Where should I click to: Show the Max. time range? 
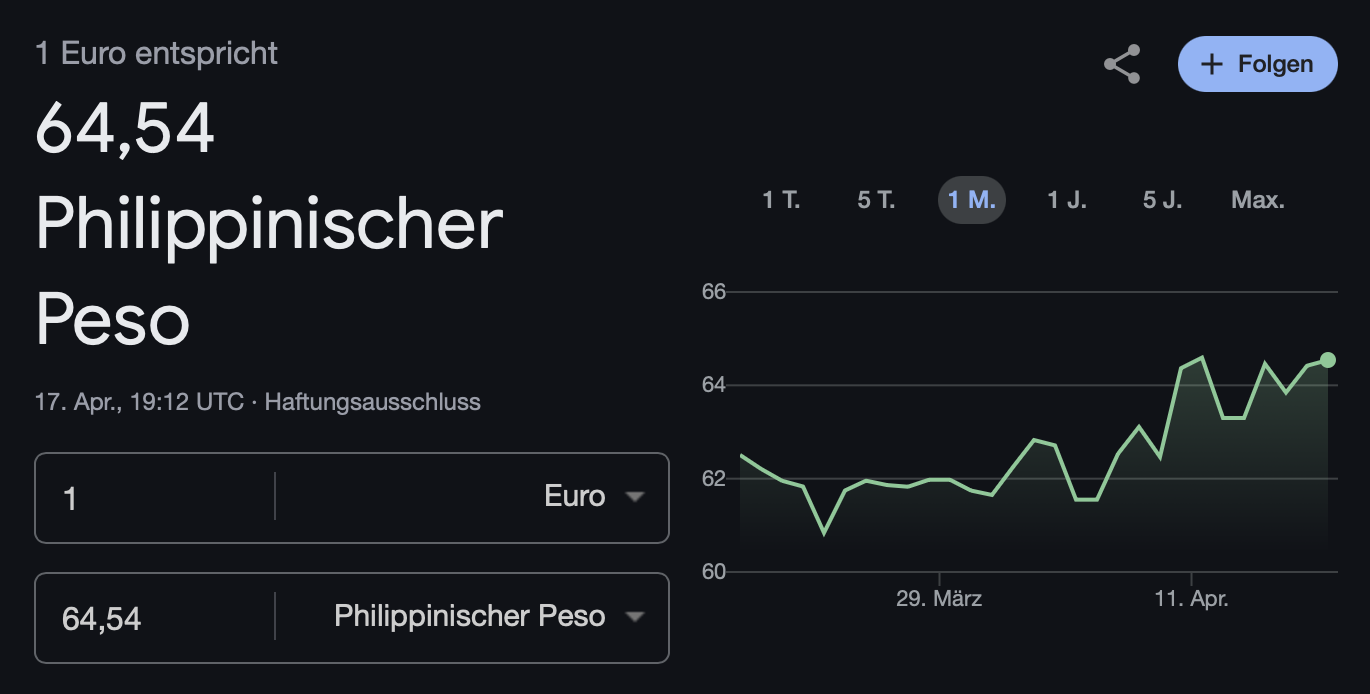pyautogui.click(x=1257, y=200)
